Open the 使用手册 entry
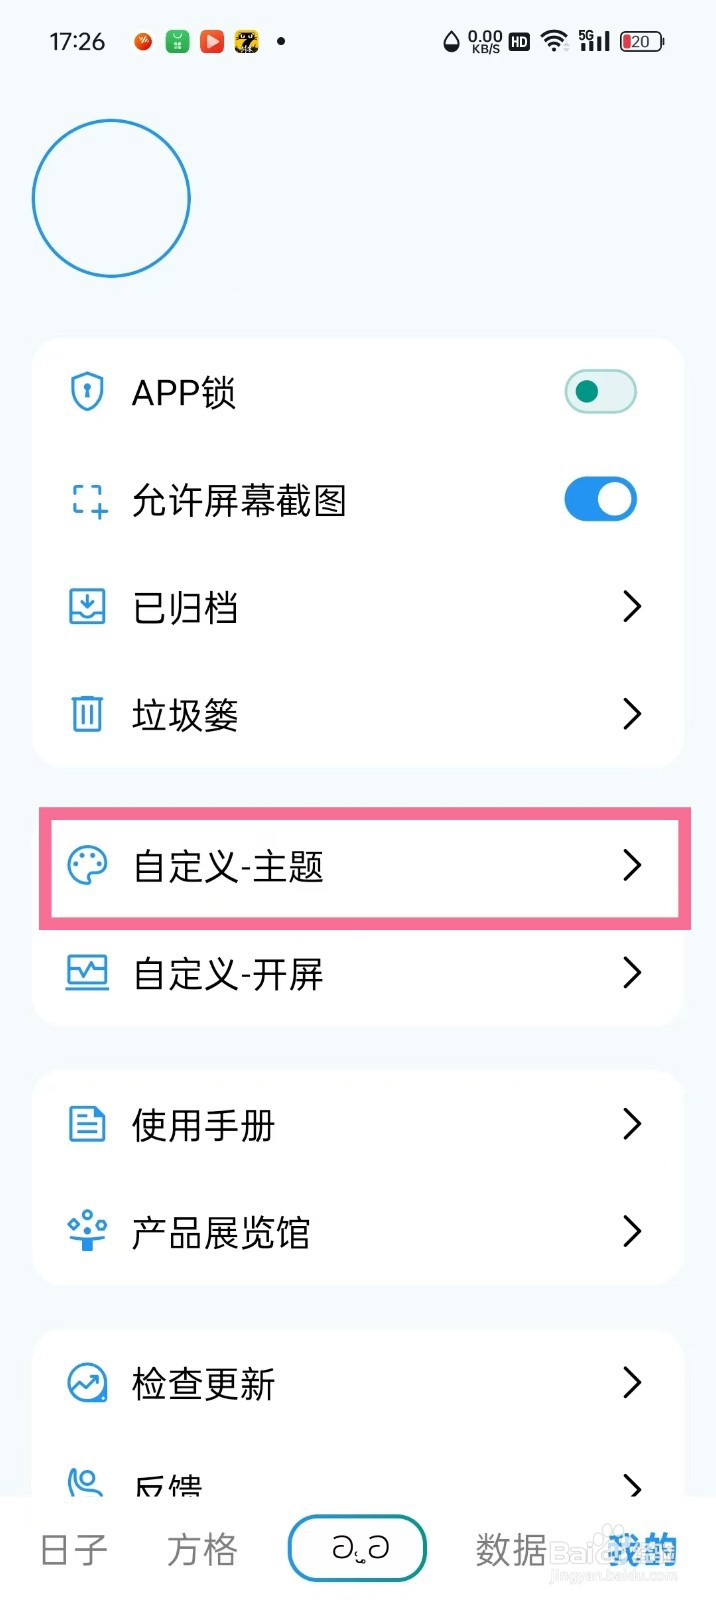Screen dimensions: 716x1600 coord(358,1124)
